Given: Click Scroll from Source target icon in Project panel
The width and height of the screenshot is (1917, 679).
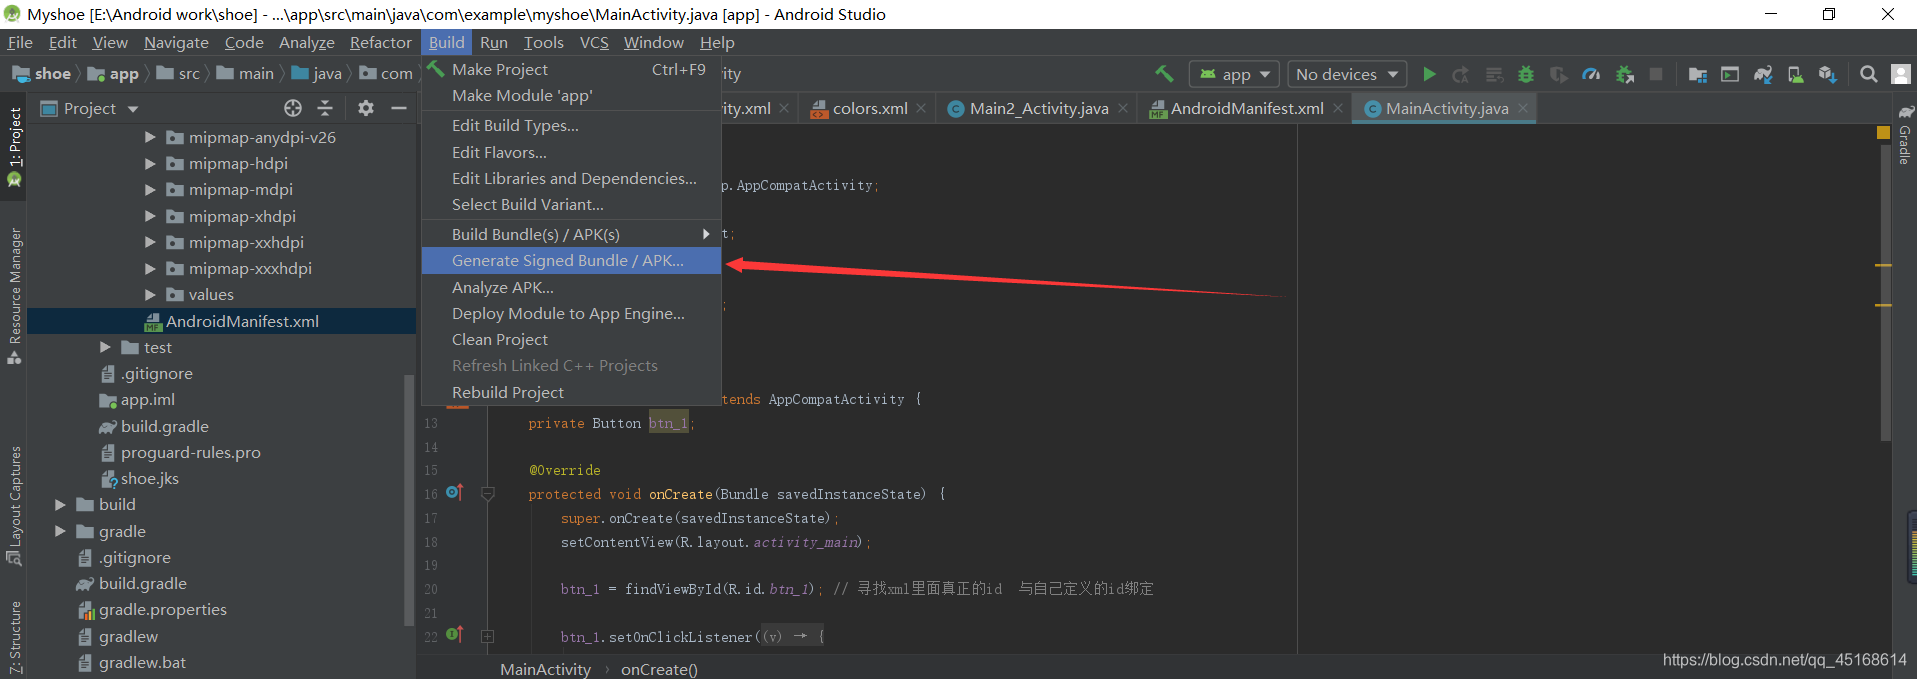Looking at the screenshot, I should click(292, 108).
